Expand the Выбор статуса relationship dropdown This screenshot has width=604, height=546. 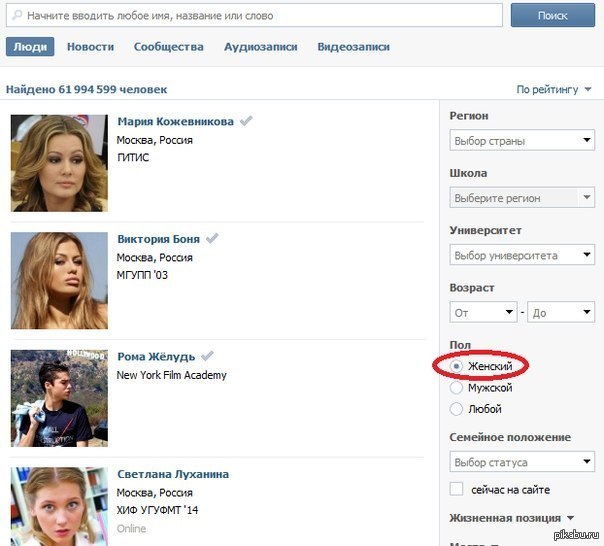[x=522, y=462]
